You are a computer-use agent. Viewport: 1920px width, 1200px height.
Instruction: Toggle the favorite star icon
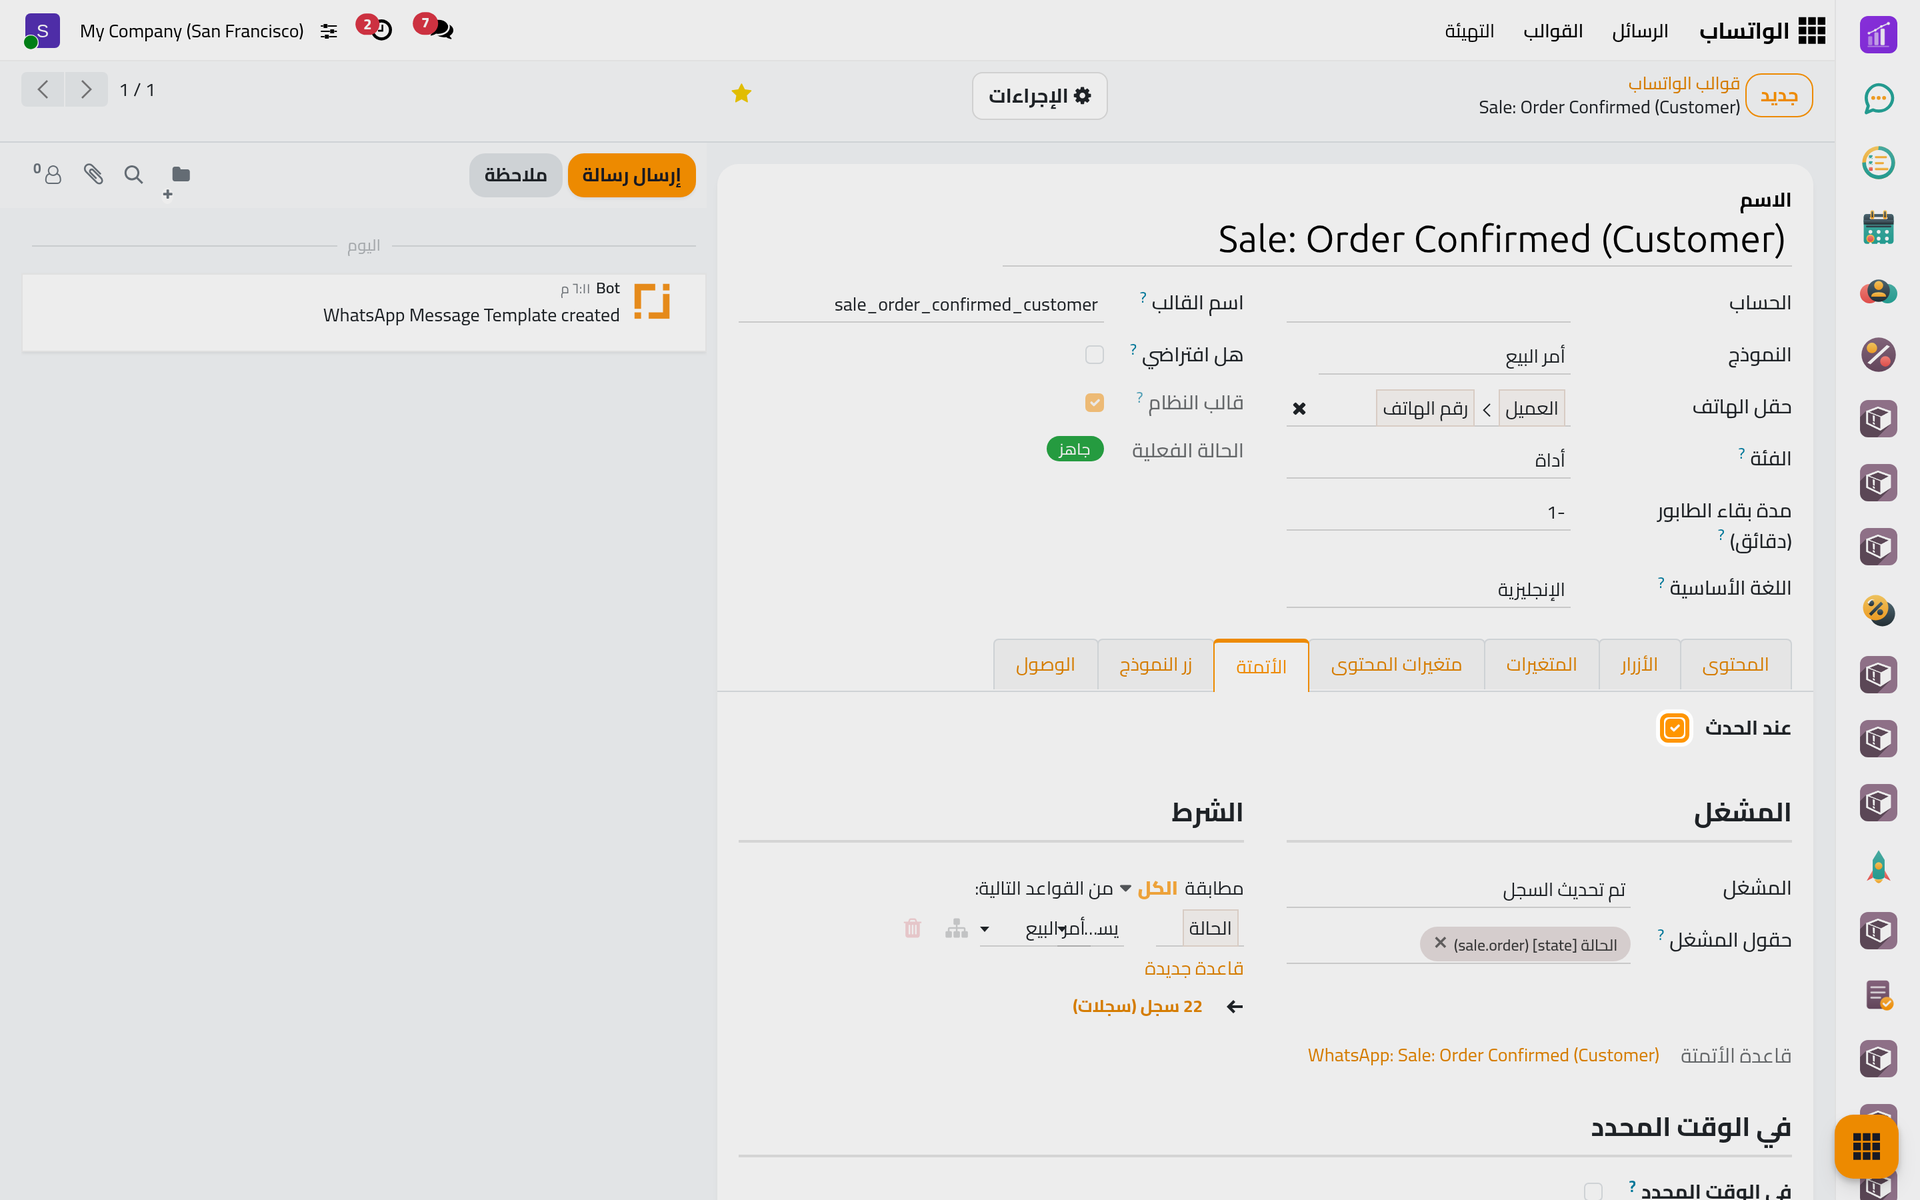click(741, 94)
